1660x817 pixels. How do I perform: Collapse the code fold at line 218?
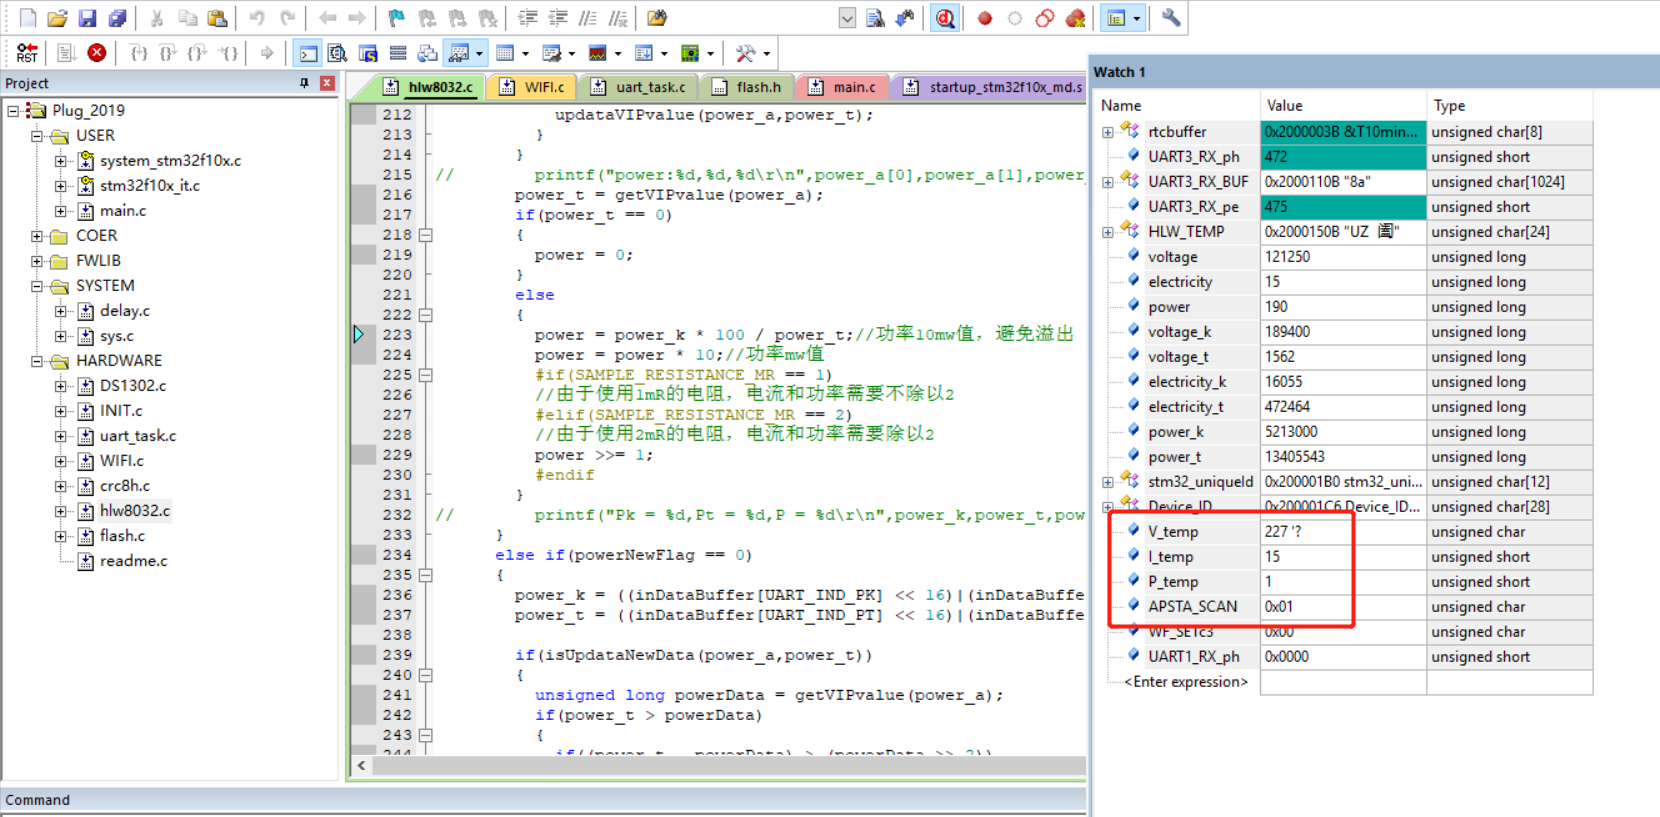point(425,235)
